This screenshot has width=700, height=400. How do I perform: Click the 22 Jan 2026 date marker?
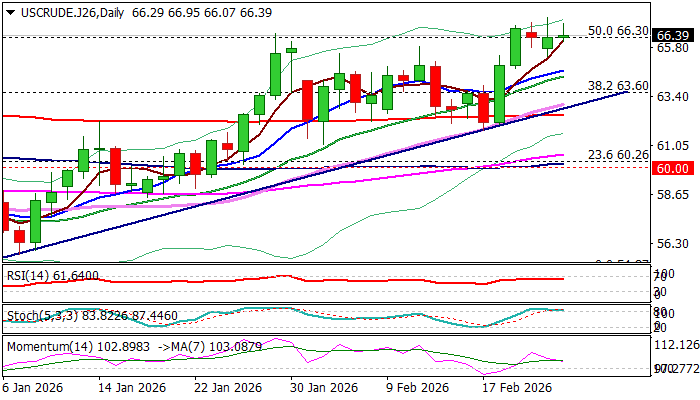click(228, 388)
